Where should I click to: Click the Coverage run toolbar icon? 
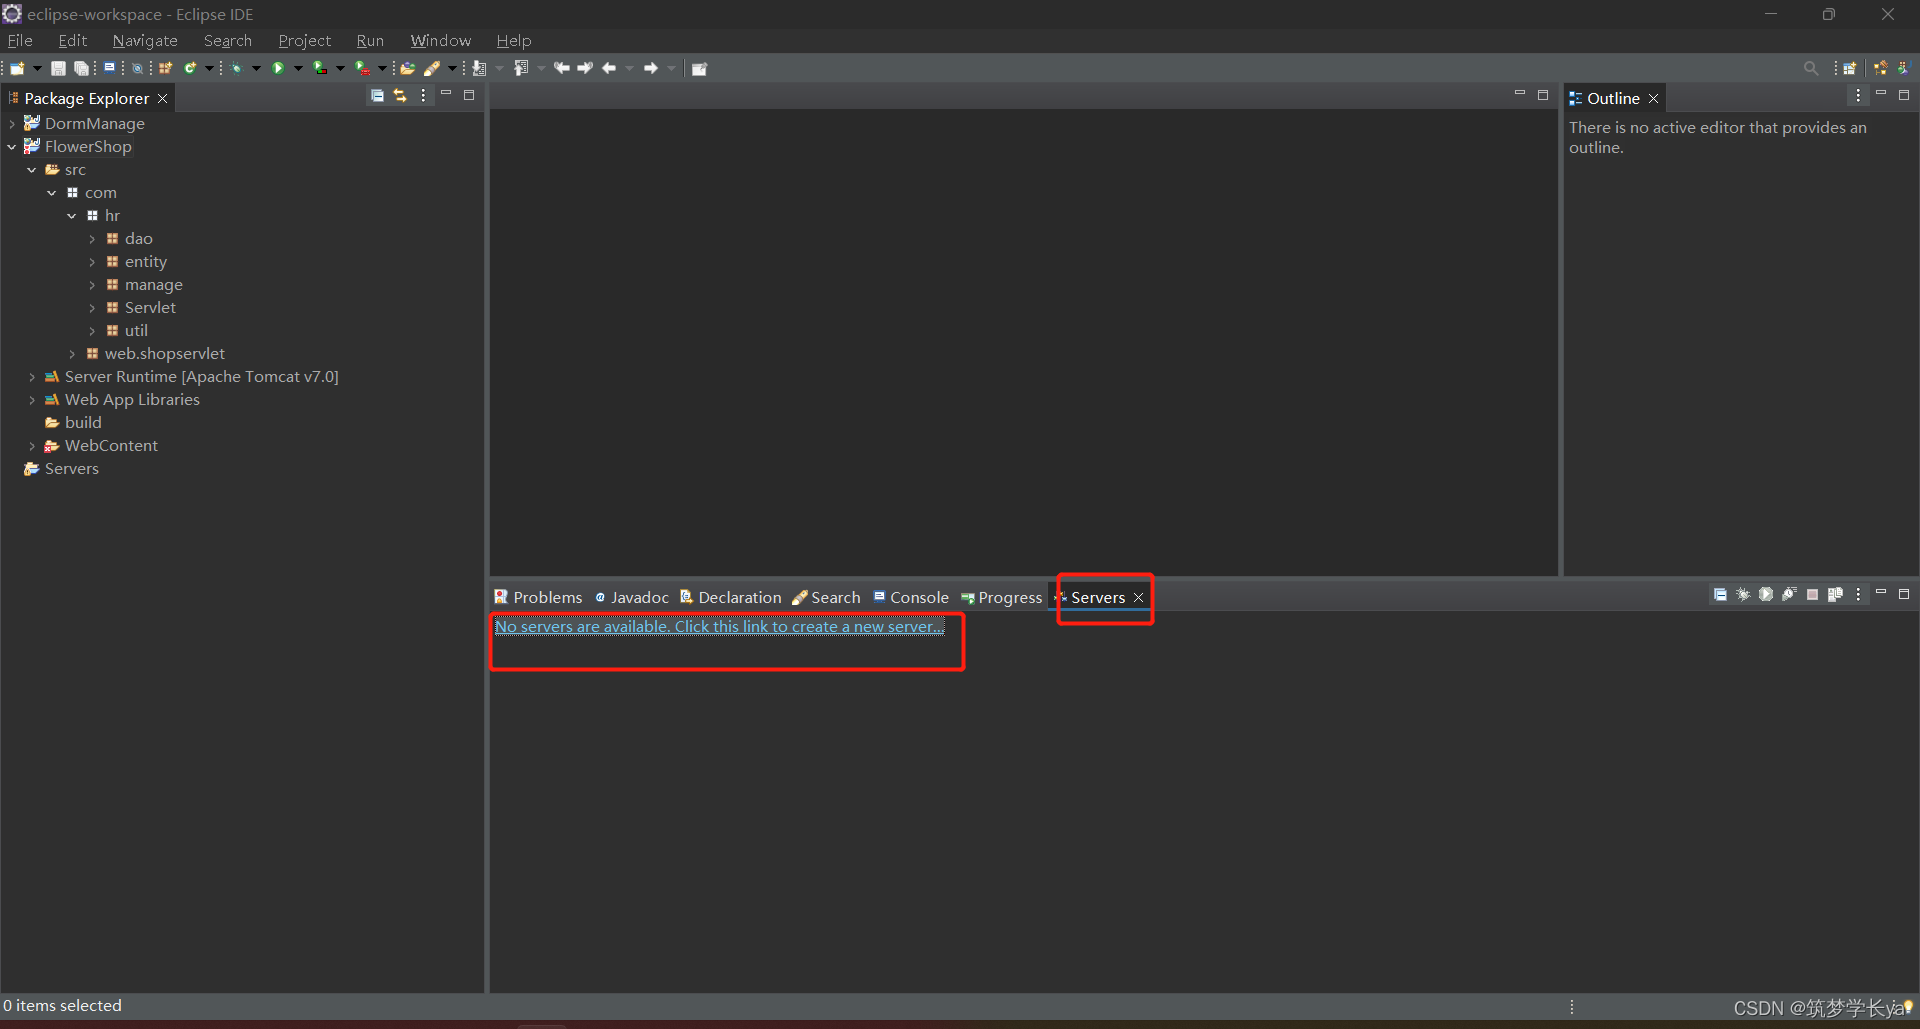click(320, 68)
